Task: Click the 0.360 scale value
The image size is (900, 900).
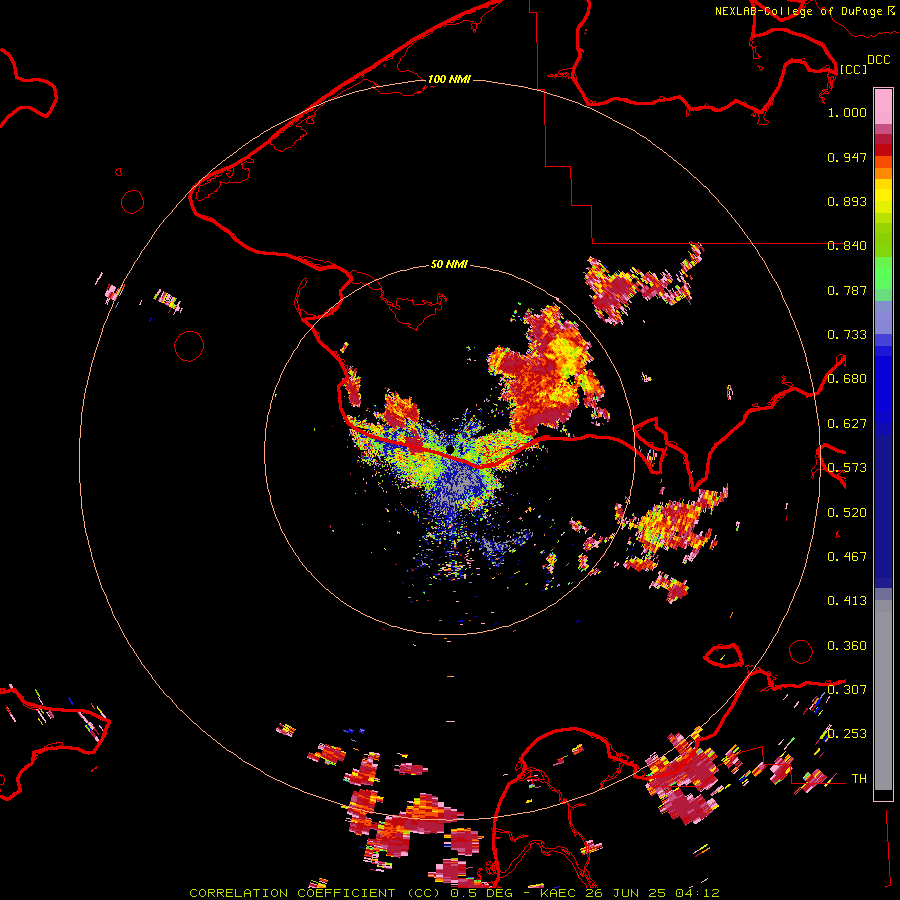Action: [x=847, y=646]
